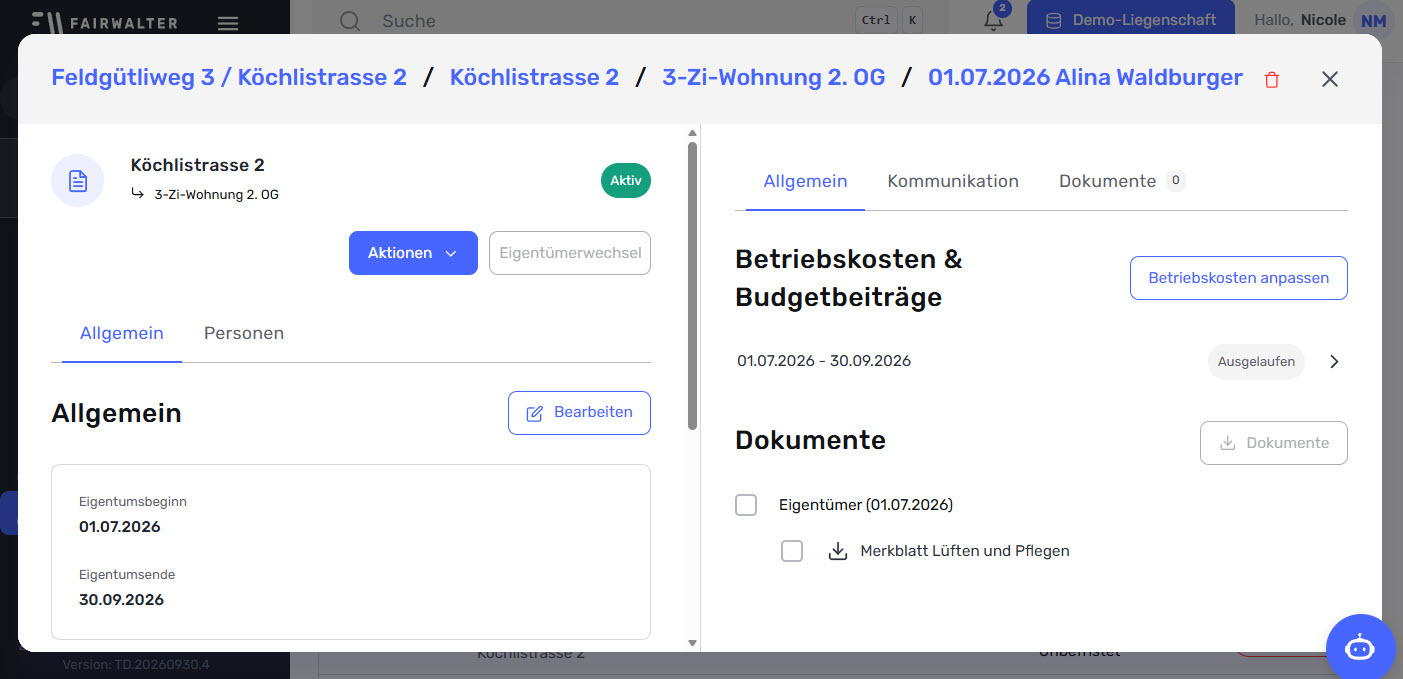This screenshot has height=679, width=1403.
Task: Click download icon of Merkblatt Lüften und Pflegen
Action: tap(838, 551)
